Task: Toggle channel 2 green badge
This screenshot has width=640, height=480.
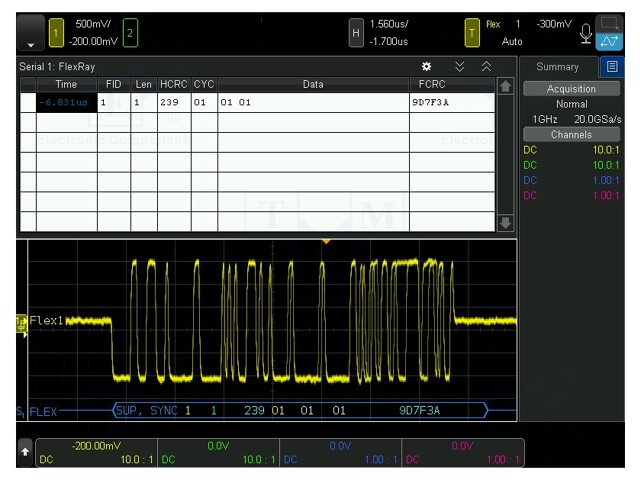Action: [130, 33]
